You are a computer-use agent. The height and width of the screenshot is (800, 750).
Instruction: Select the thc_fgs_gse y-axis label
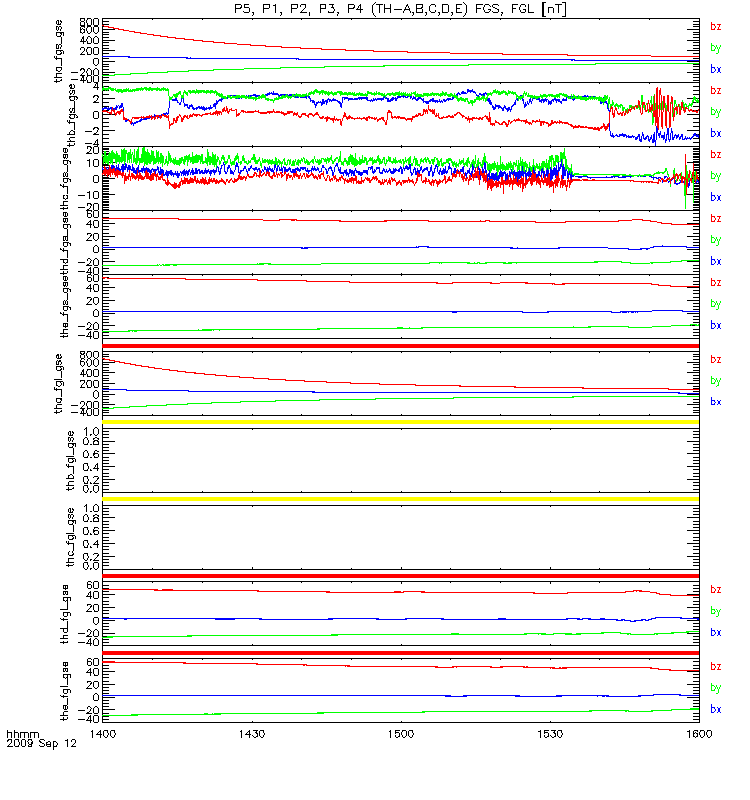coord(65,179)
